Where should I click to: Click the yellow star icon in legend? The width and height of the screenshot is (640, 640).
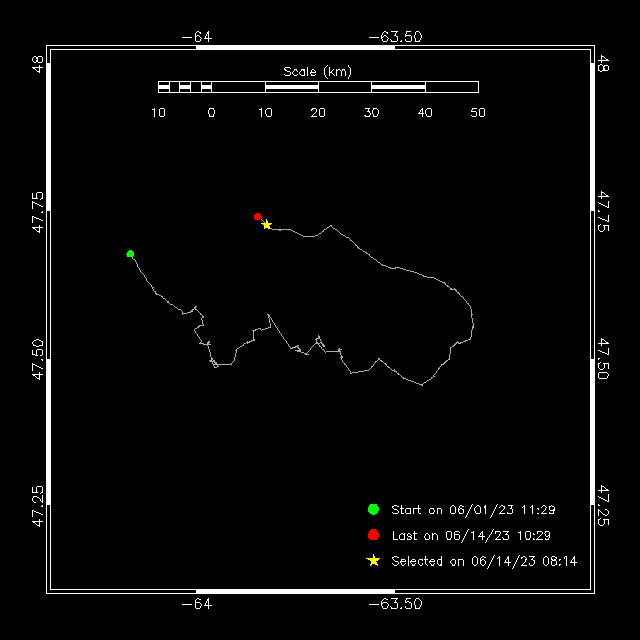[x=373, y=560]
